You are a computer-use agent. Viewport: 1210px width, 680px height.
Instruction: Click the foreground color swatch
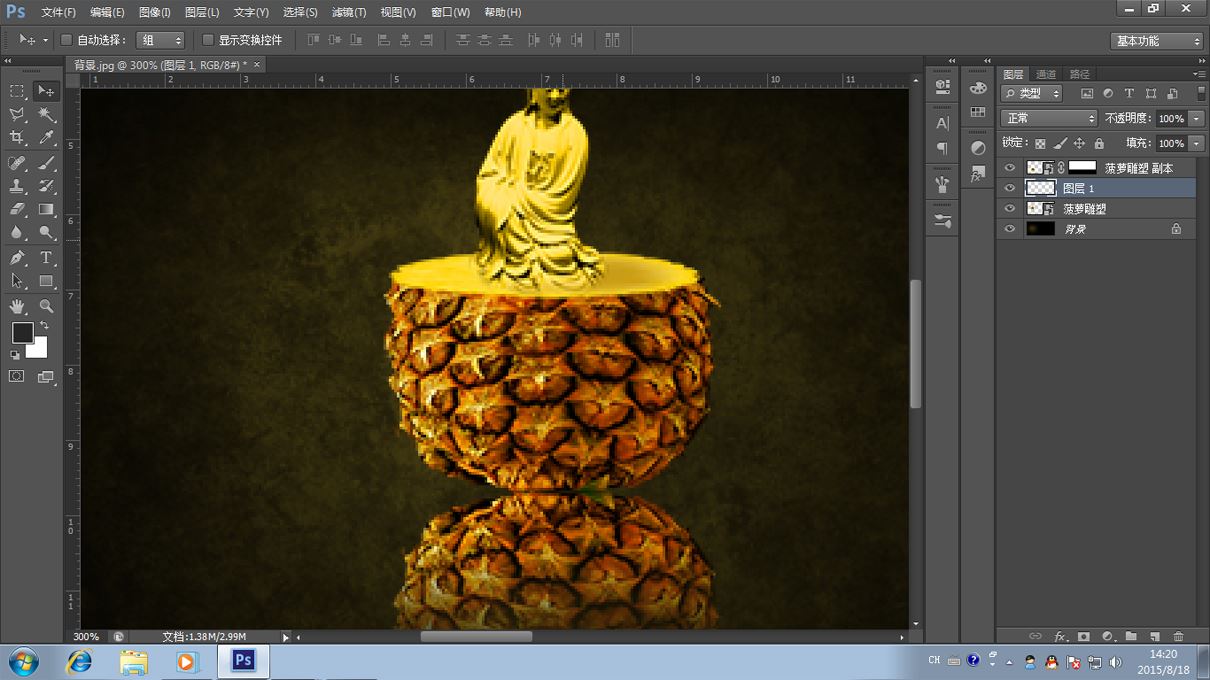22,332
